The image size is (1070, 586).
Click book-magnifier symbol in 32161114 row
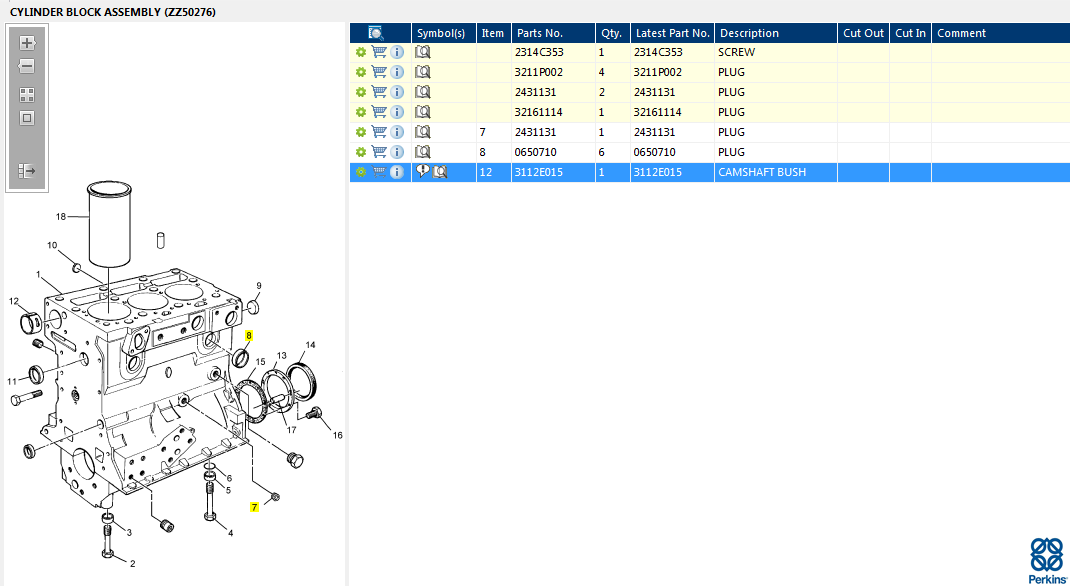point(423,112)
